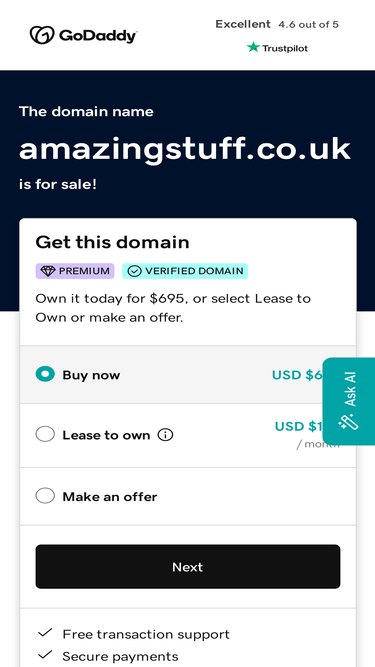
Task: Select the Lease to own radio button
Action: [45, 435]
